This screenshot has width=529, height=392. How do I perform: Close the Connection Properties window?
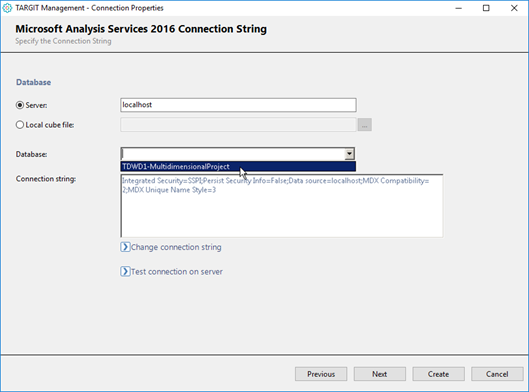click(x=514, y=8)
